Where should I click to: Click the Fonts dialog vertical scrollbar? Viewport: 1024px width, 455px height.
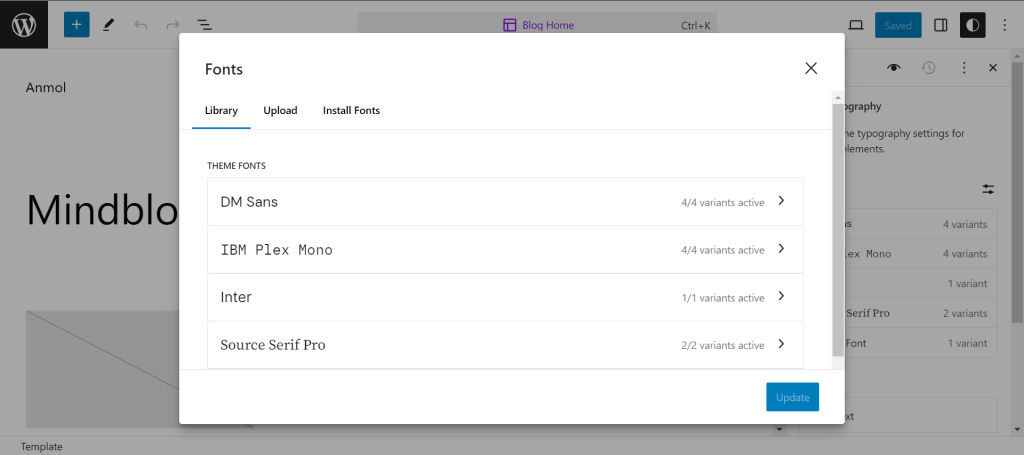pos(838,230)
